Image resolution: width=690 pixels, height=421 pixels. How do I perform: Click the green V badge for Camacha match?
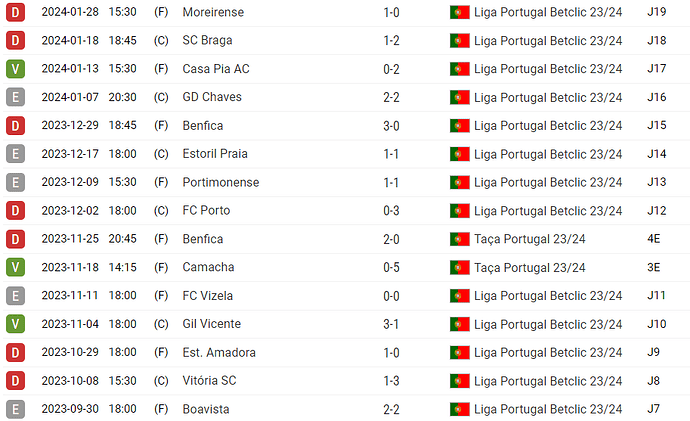pyautogui.click(x=15, y=267)
